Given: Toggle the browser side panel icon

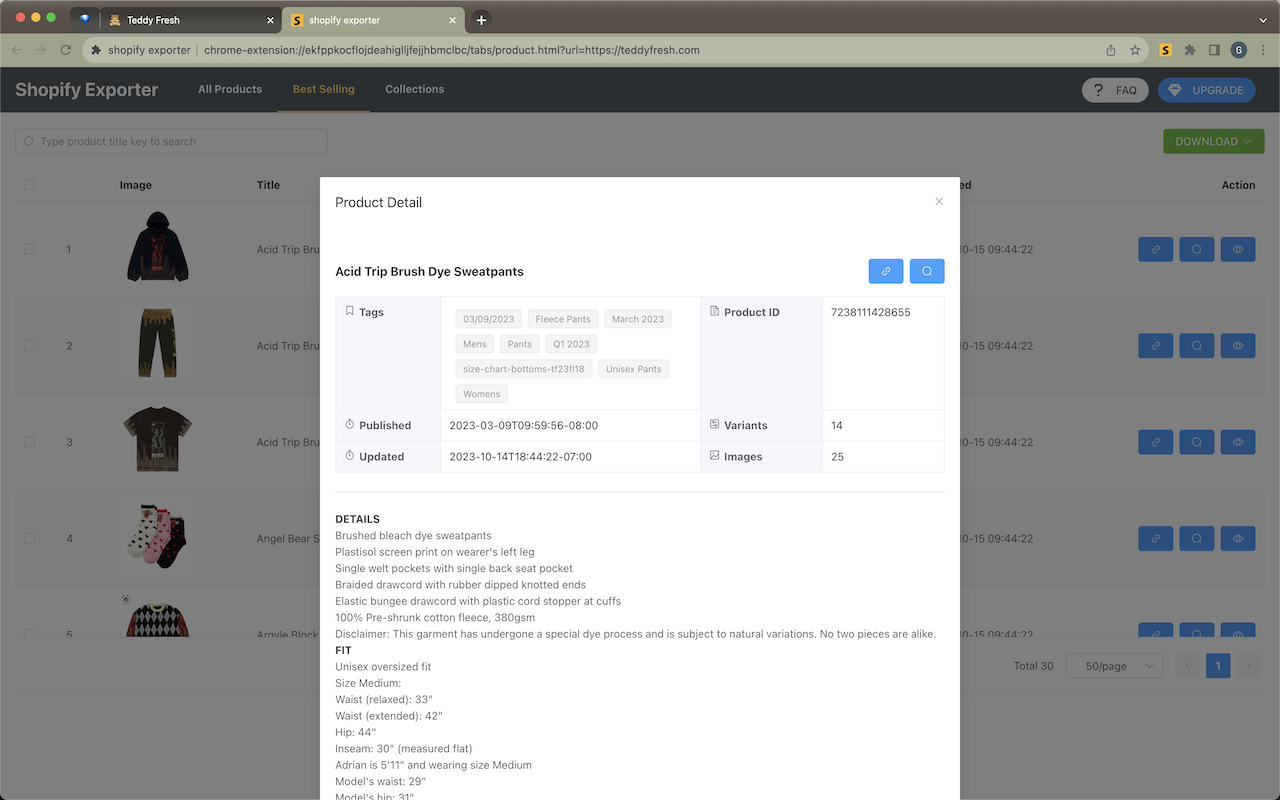Looking at the screenshot, I should click(x=1214, y=50).
